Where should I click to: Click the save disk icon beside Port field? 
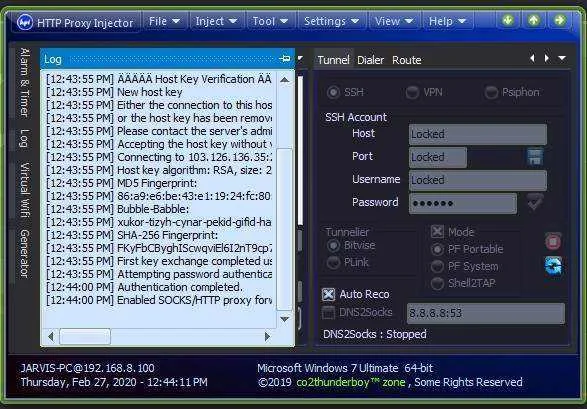click(x=535, y=157)
